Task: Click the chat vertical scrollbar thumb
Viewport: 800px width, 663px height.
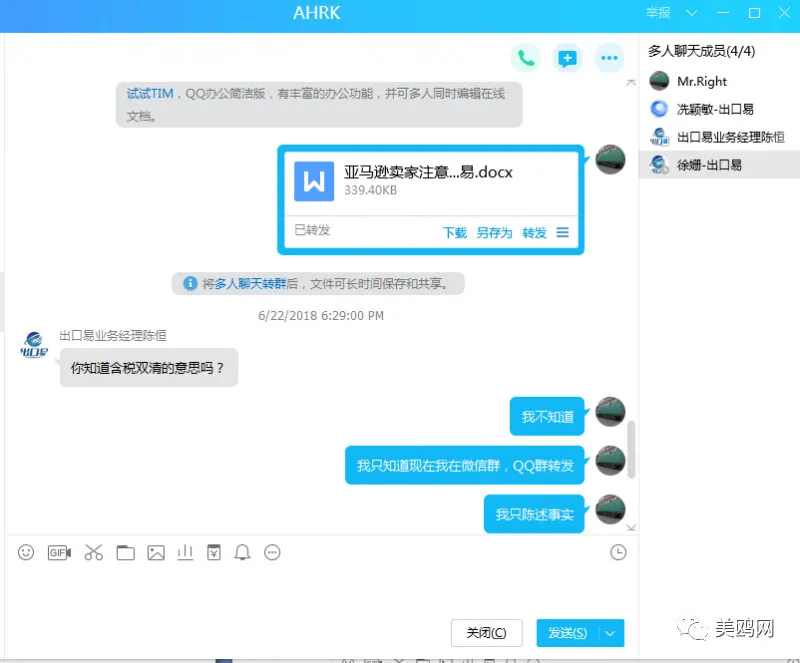Action: pyautogui.click(x=631, y=450)
